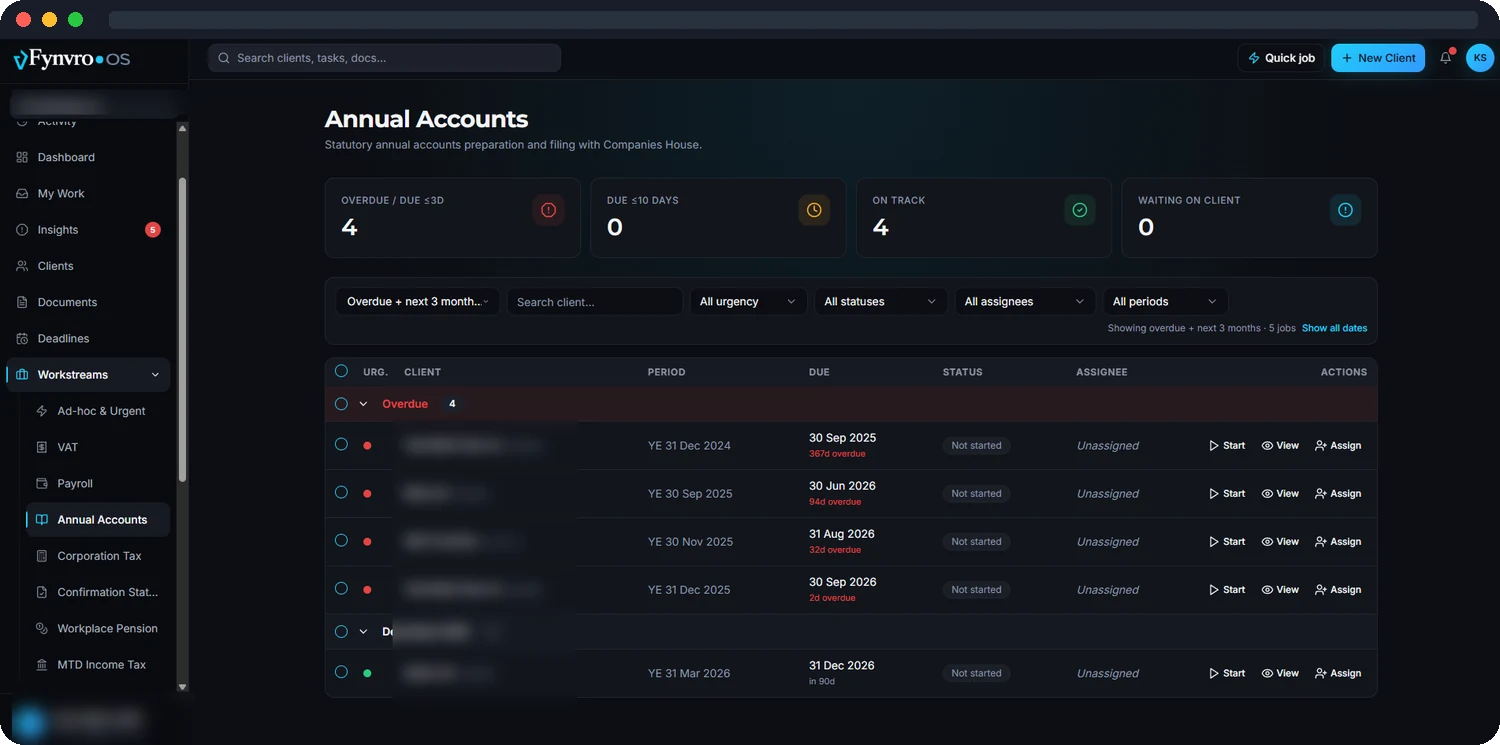Click the Workstreams briefcase icon

(x=22, y=375)
